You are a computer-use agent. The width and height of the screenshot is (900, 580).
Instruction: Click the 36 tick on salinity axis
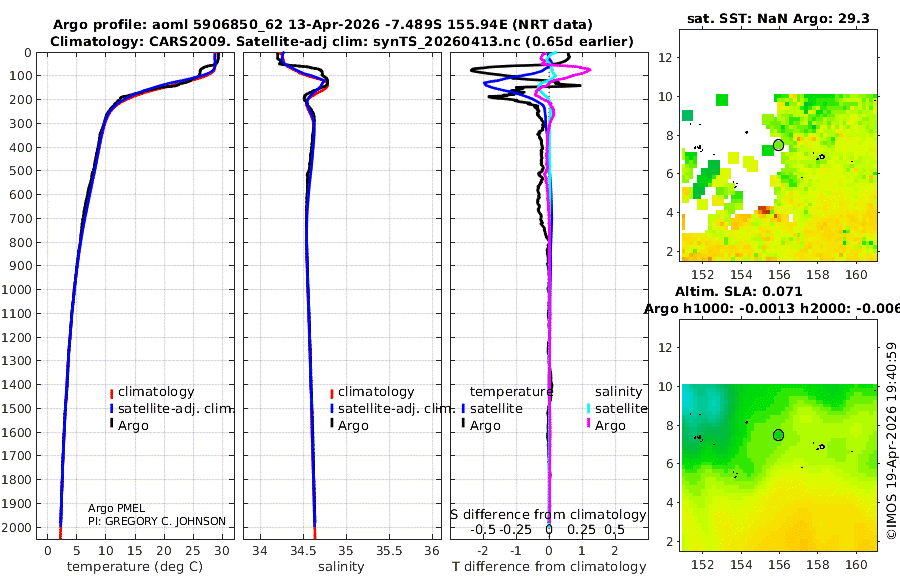coord(432,551)
